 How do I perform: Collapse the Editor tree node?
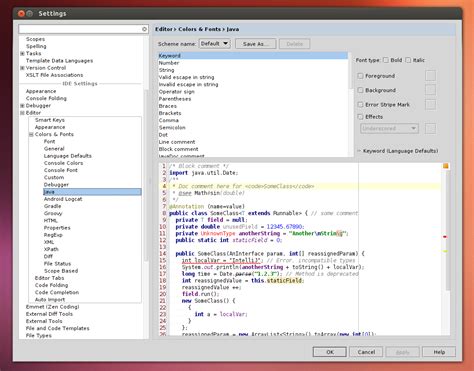click(22, 113)
